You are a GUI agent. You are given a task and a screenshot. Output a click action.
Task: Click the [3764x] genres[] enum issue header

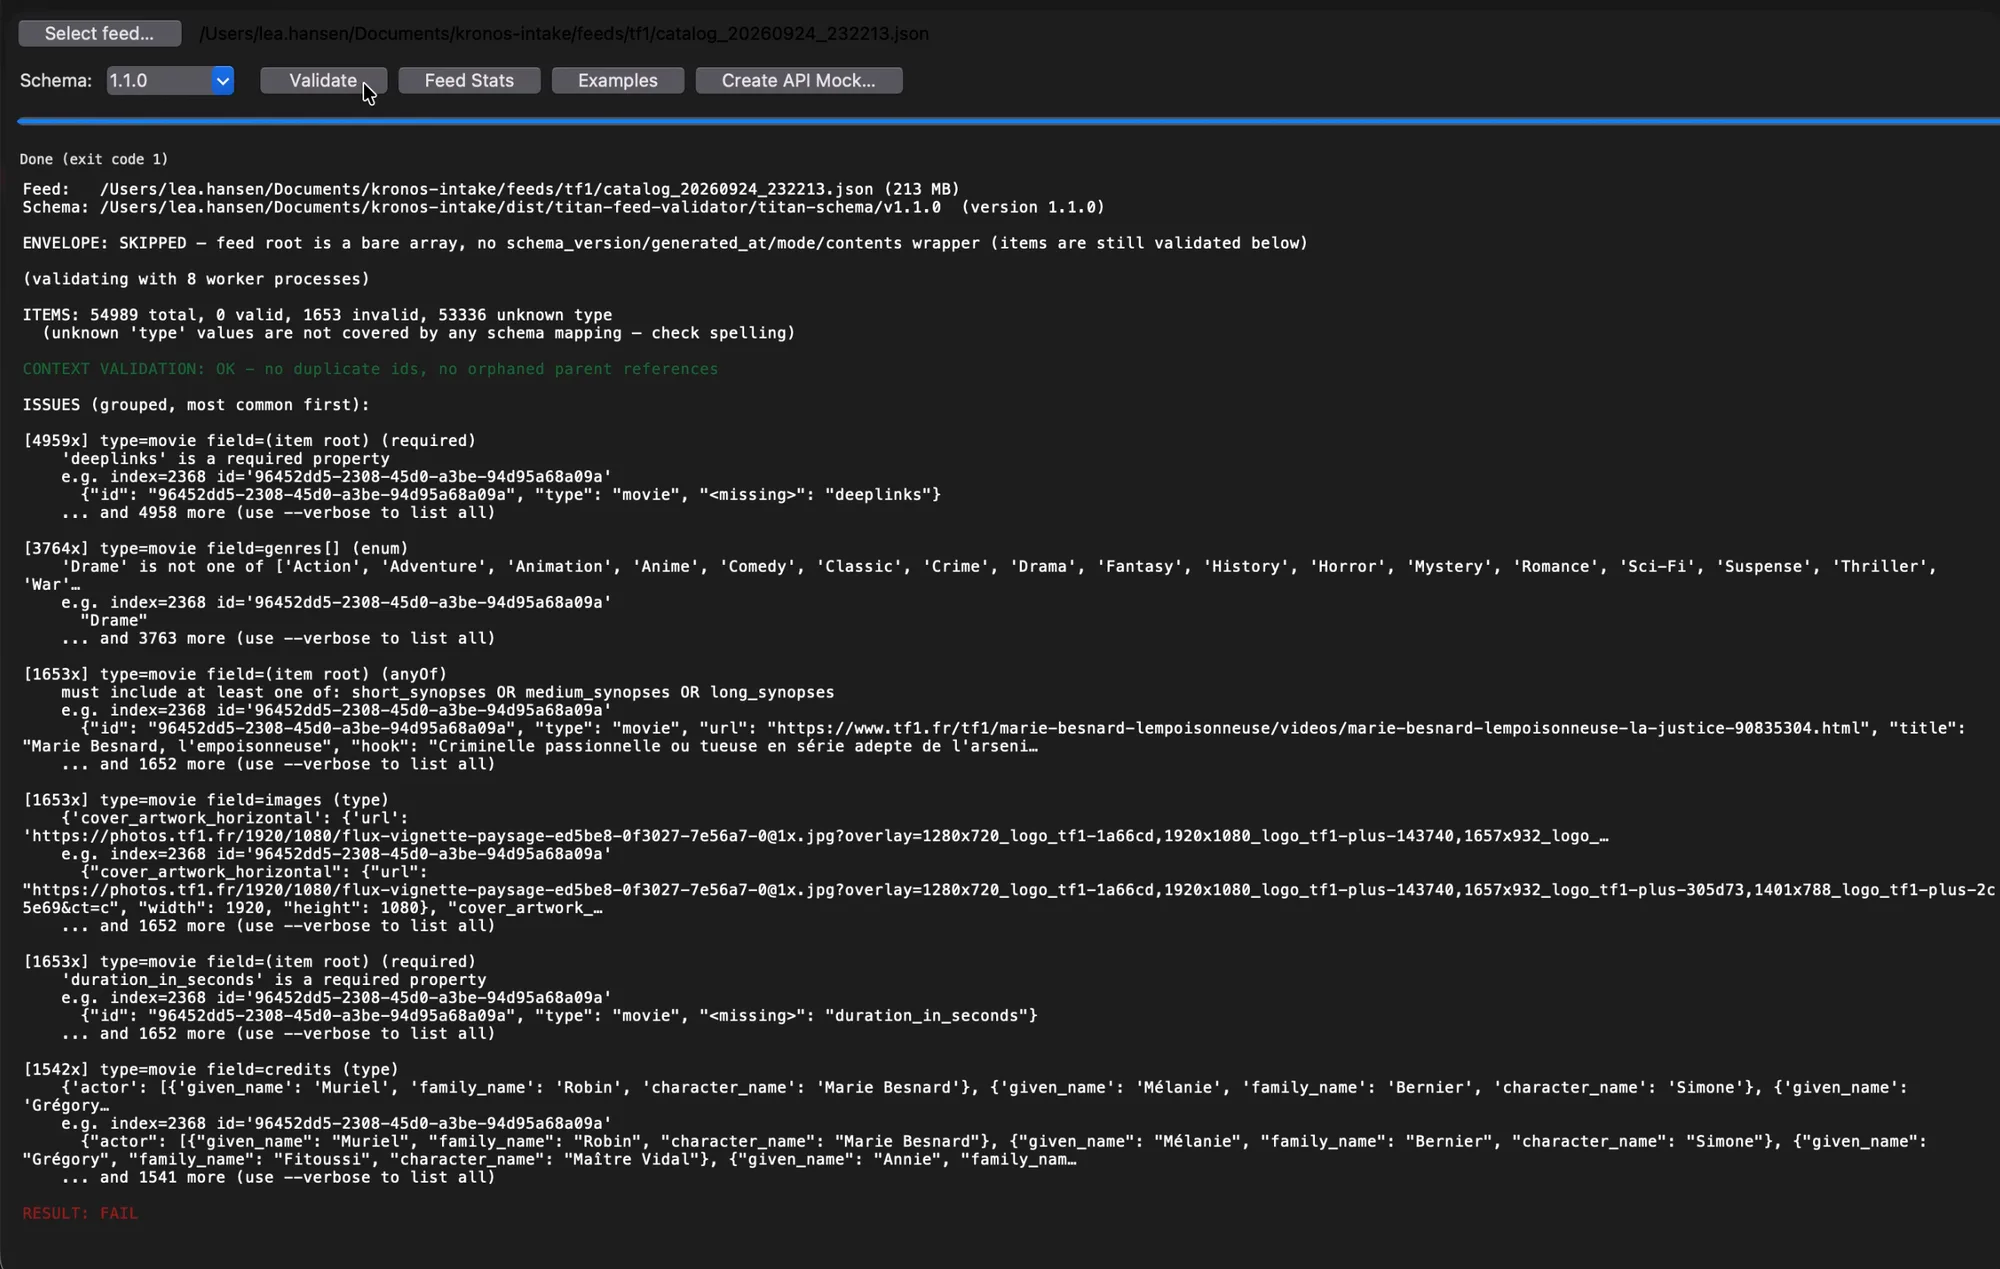coord(215,549)
